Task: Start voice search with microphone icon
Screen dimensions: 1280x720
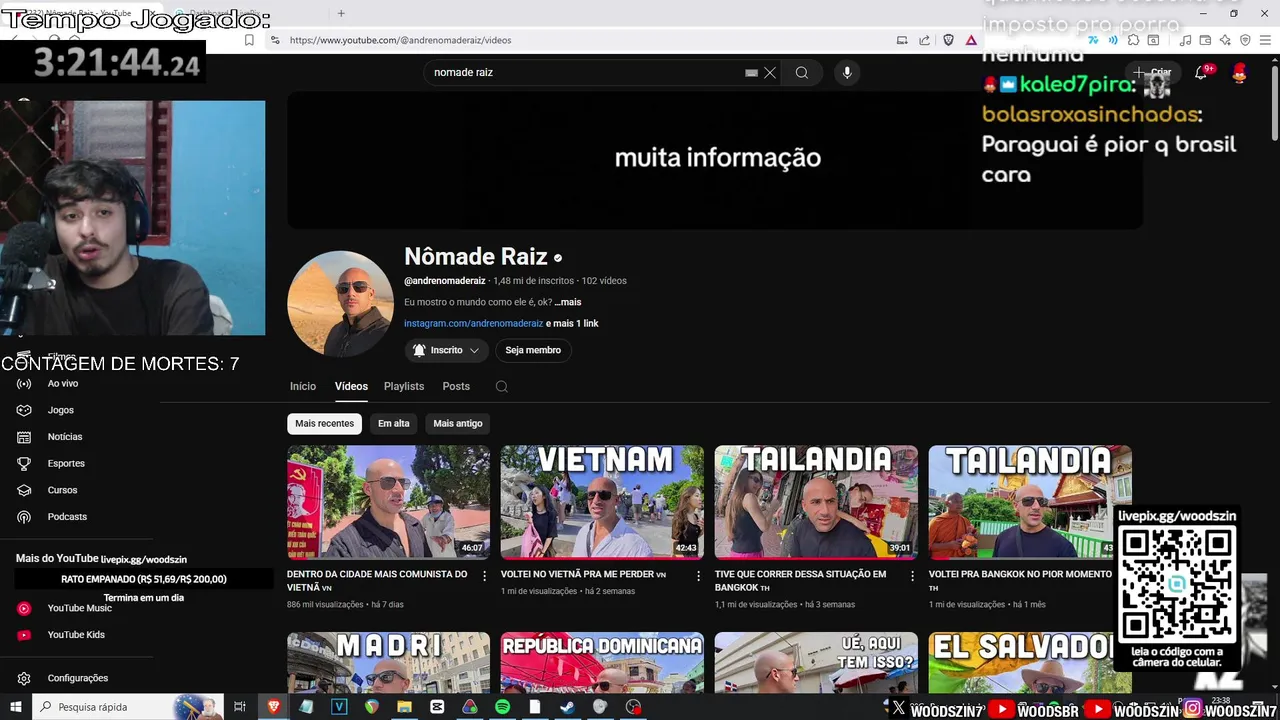Action: (x=847, y=72)
